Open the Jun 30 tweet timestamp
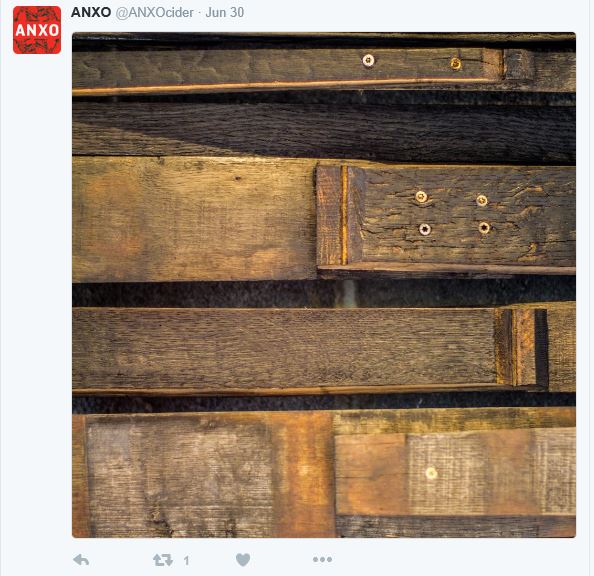 (225, 12)
